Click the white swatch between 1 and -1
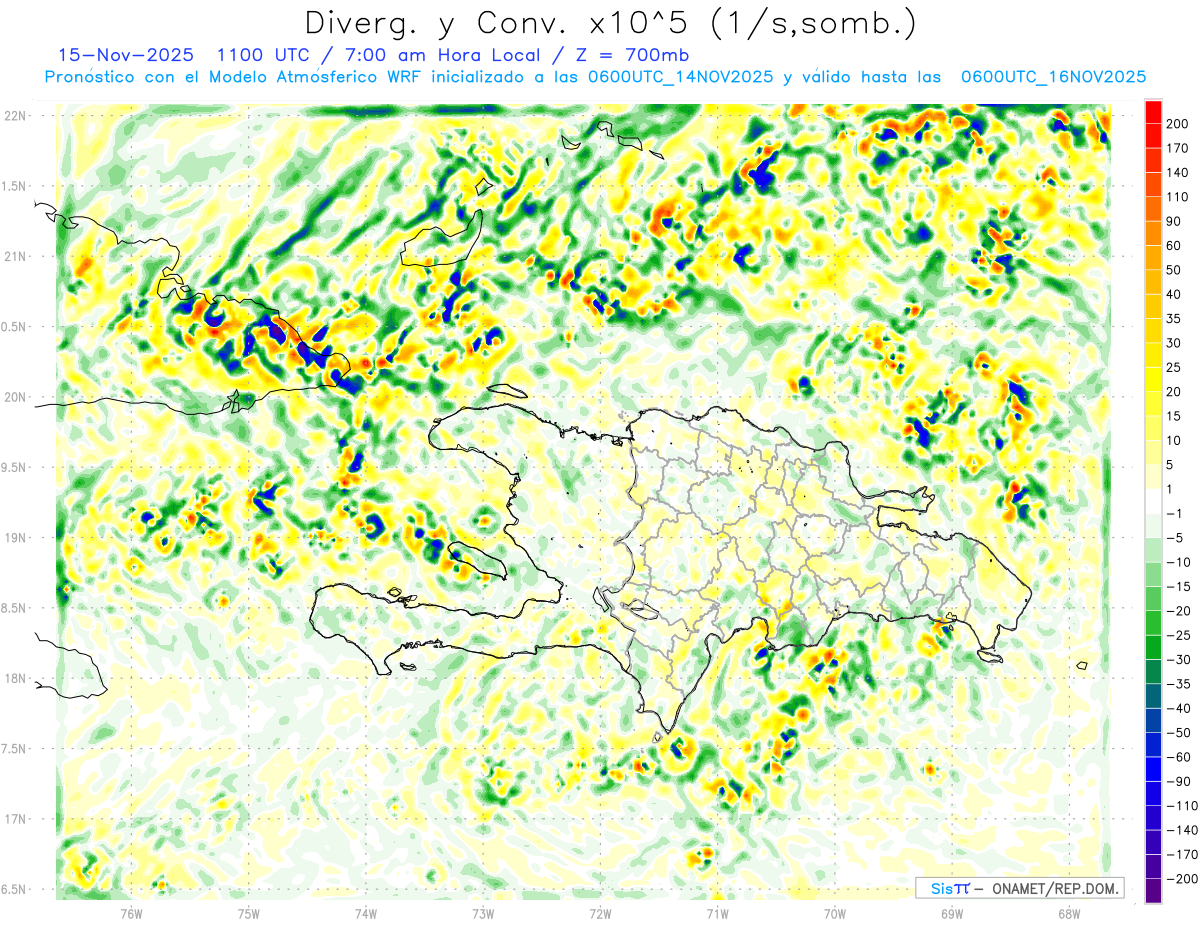1200x927 pixels. tap(1153, 500)
